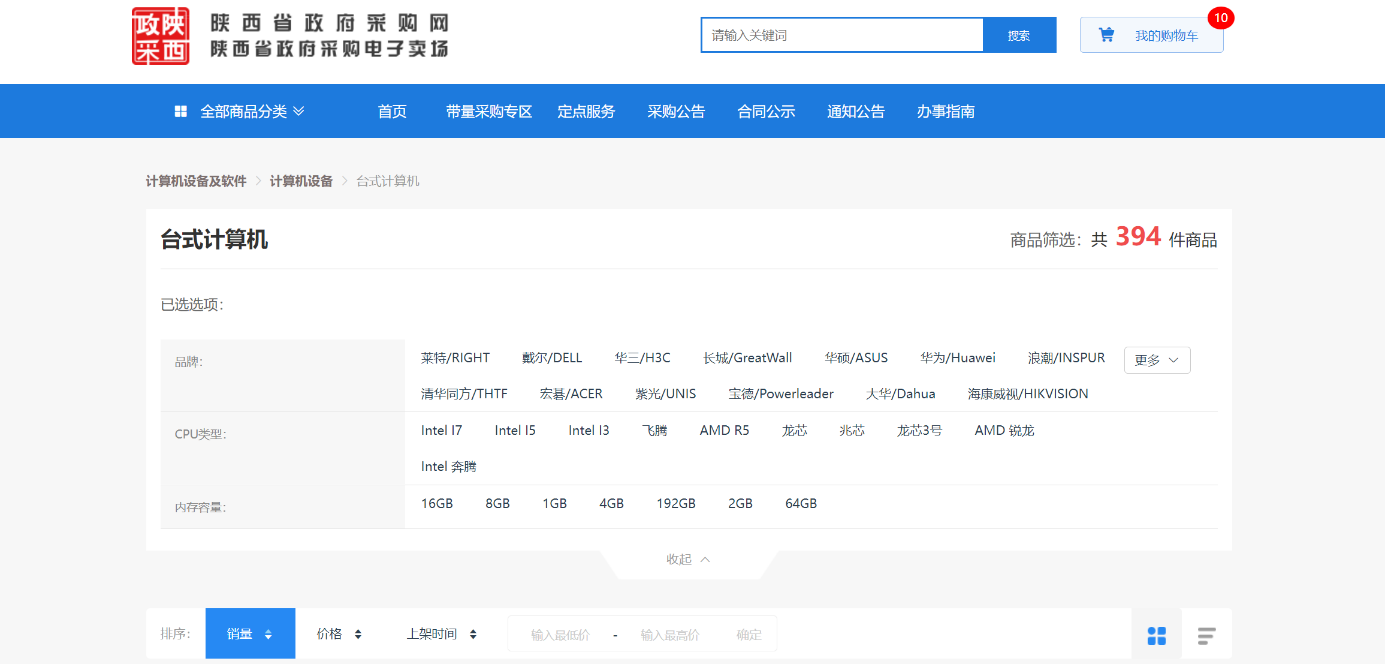This screenshot has height=664, width=1385.
Task: Expand more brands with 更多 button
Action: (x=1157, y=360)
